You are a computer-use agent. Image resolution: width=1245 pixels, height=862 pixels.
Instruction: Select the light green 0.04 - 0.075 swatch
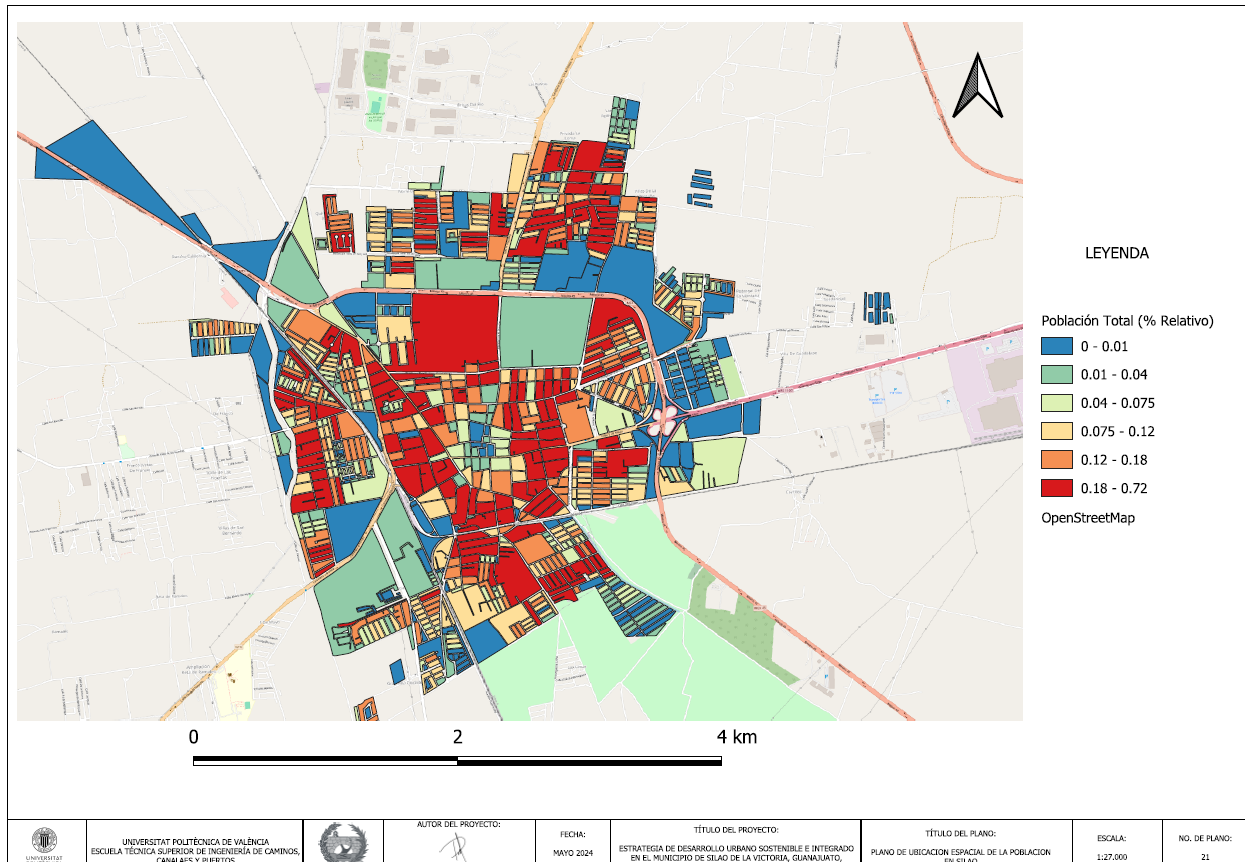[1056, 403]
